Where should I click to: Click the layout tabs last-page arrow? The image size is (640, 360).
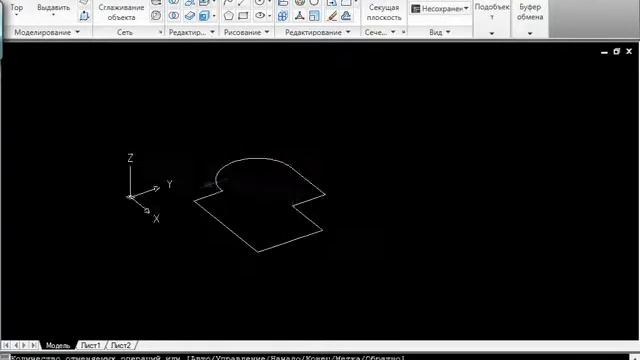tap(33, 345)
